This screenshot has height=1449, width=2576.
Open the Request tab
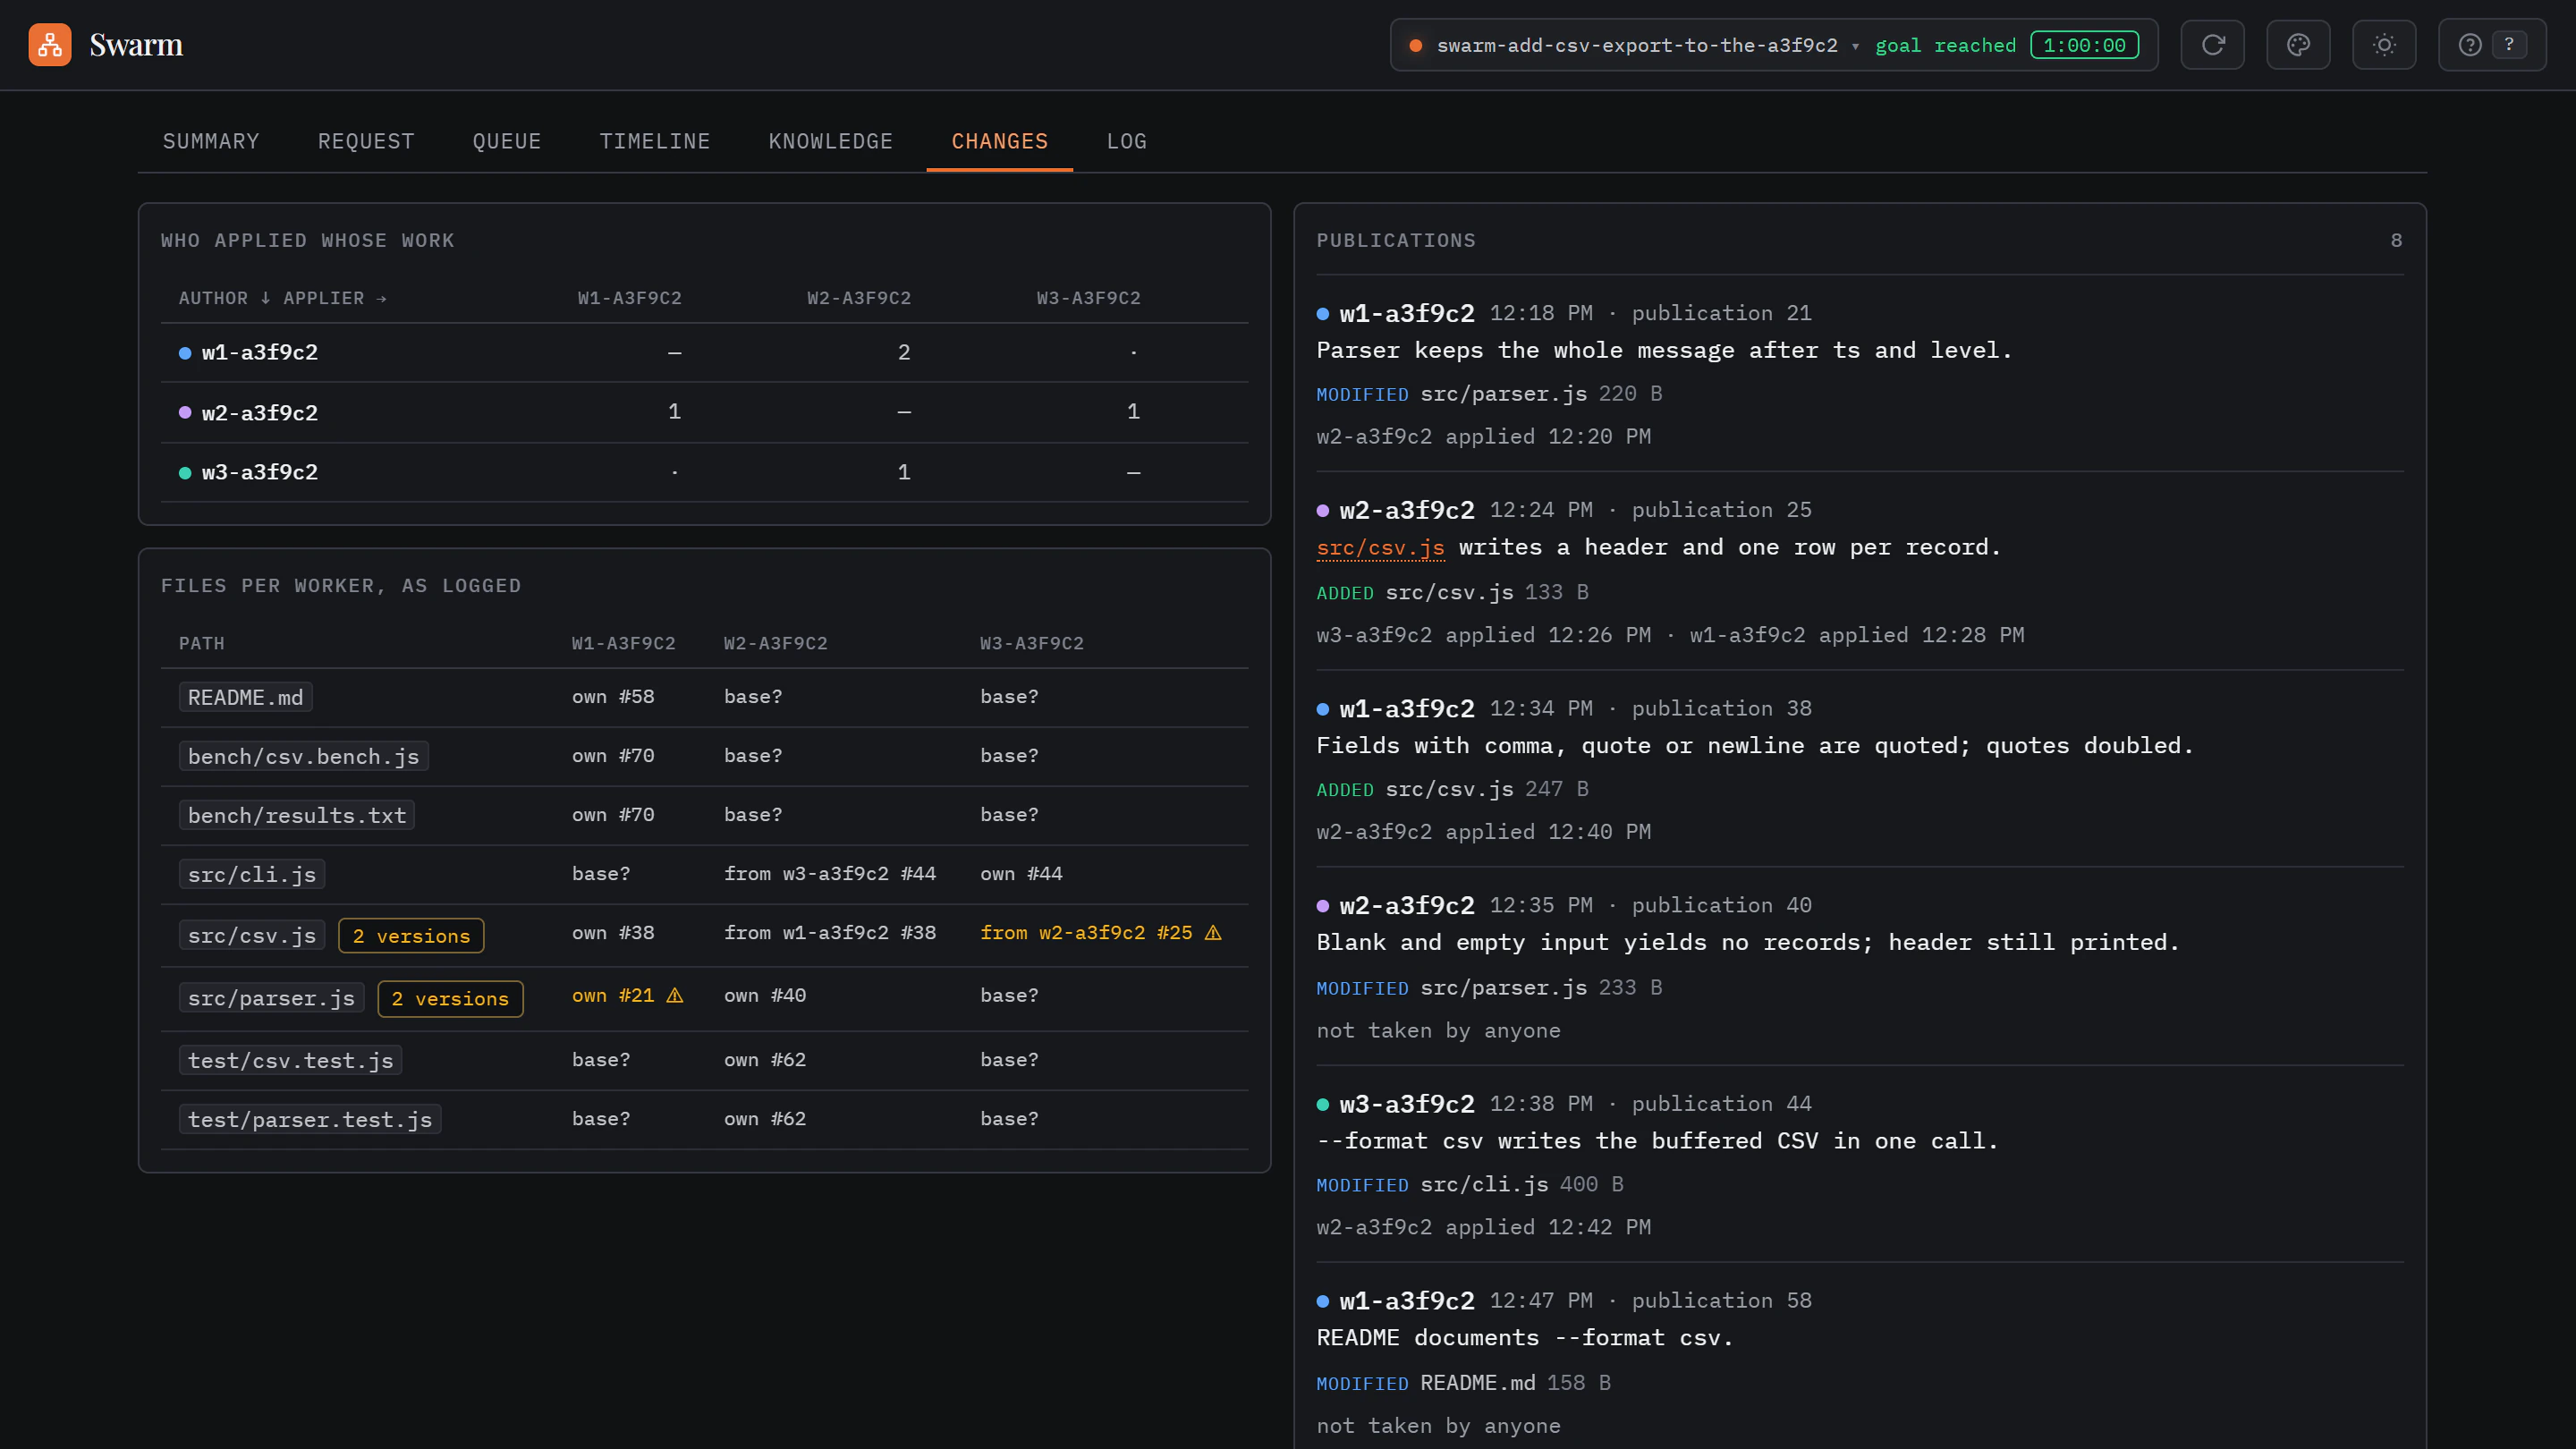coord(366,141)
